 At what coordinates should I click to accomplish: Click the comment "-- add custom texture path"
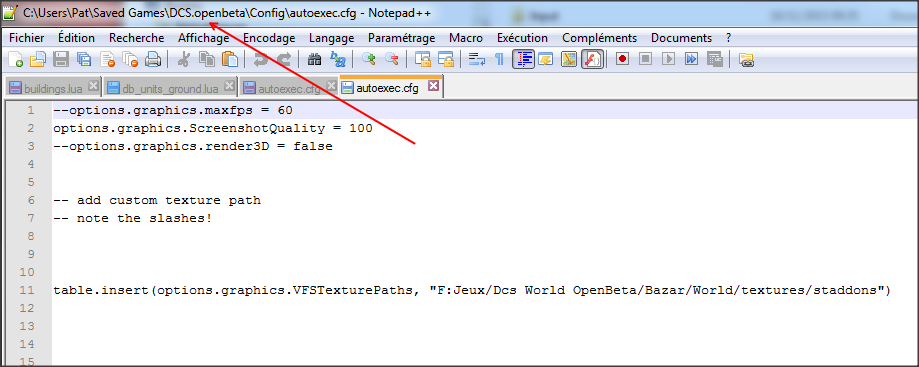[157, 201]
